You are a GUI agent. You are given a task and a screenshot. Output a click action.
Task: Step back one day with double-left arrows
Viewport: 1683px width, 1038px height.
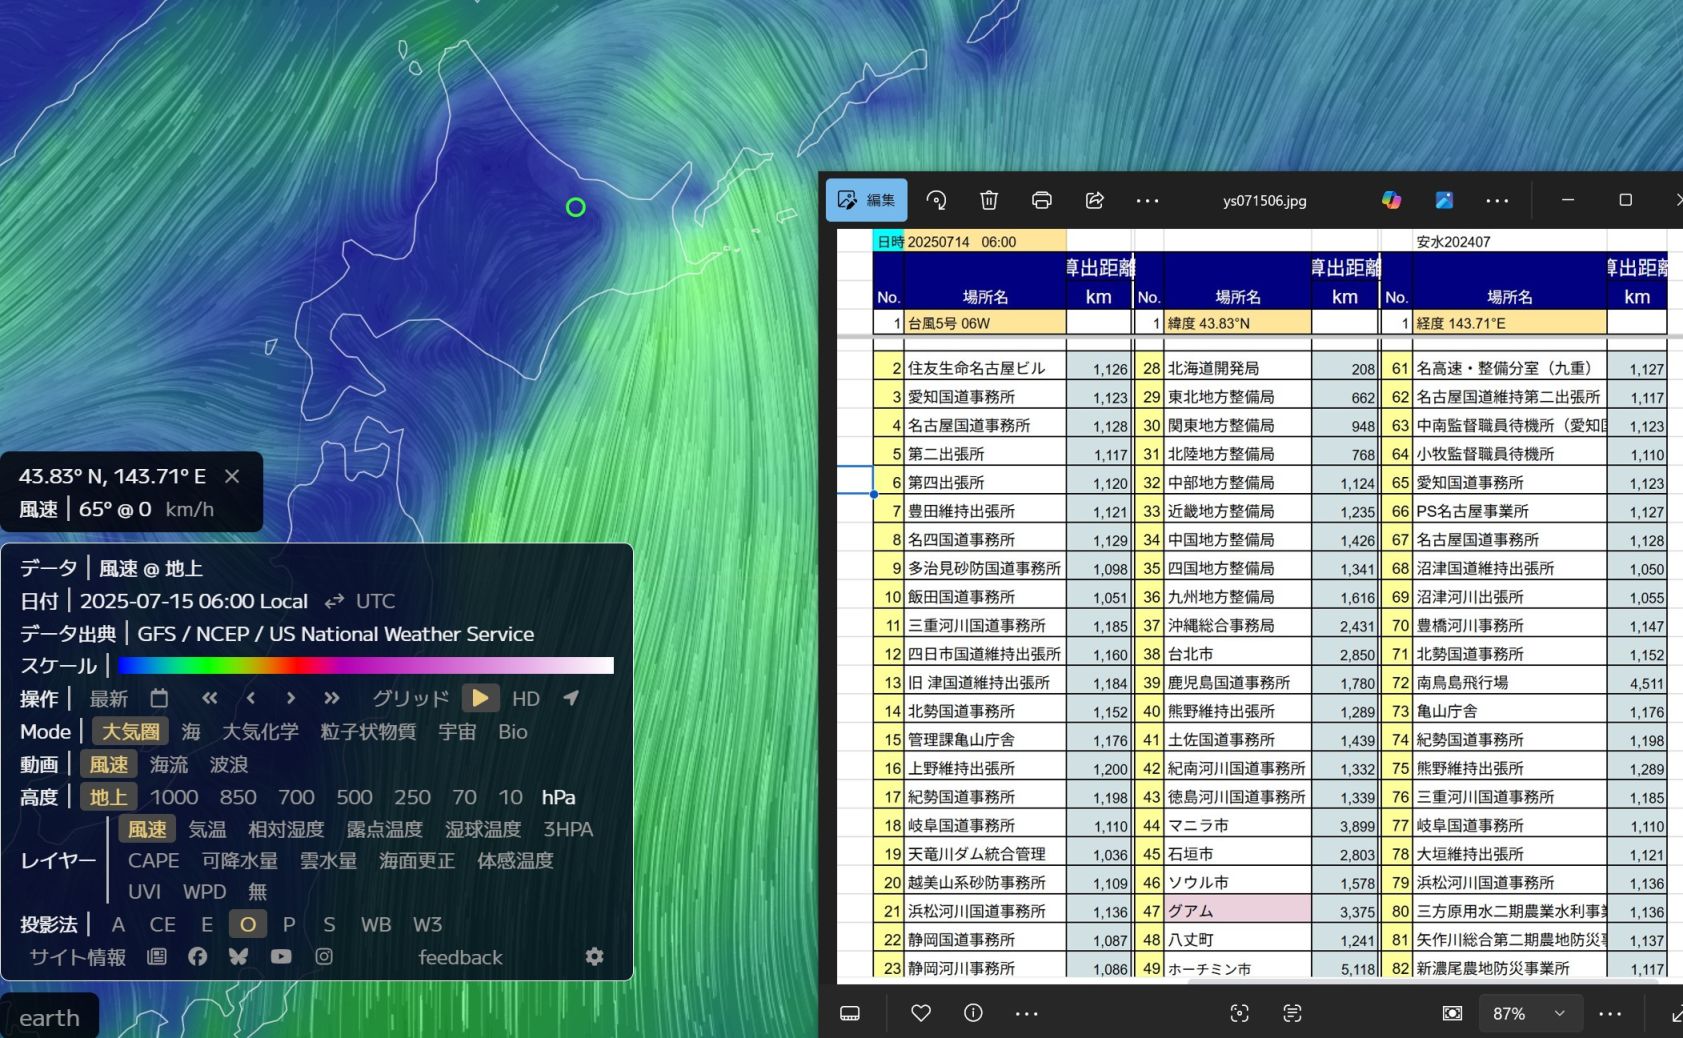tap(209, 698)
